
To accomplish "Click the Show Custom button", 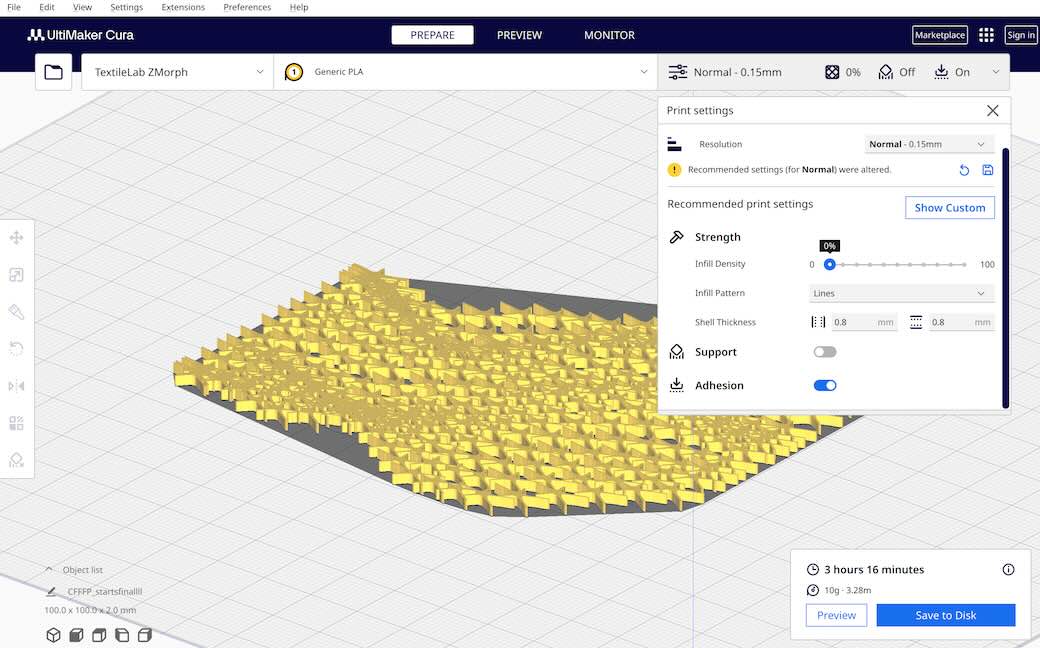I will click(949, 208).
